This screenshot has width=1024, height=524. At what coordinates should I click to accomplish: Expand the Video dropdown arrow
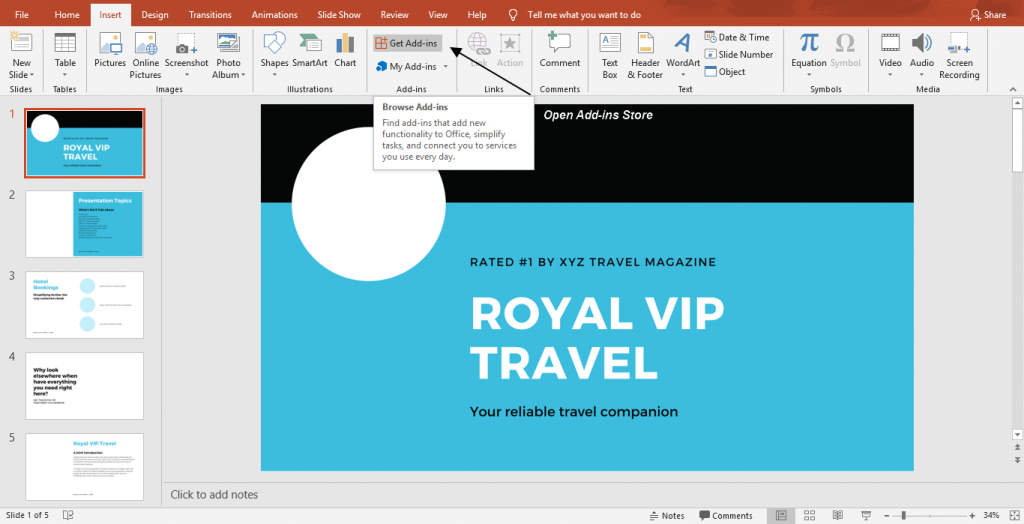pyautogui.click(x=889, y=74)
